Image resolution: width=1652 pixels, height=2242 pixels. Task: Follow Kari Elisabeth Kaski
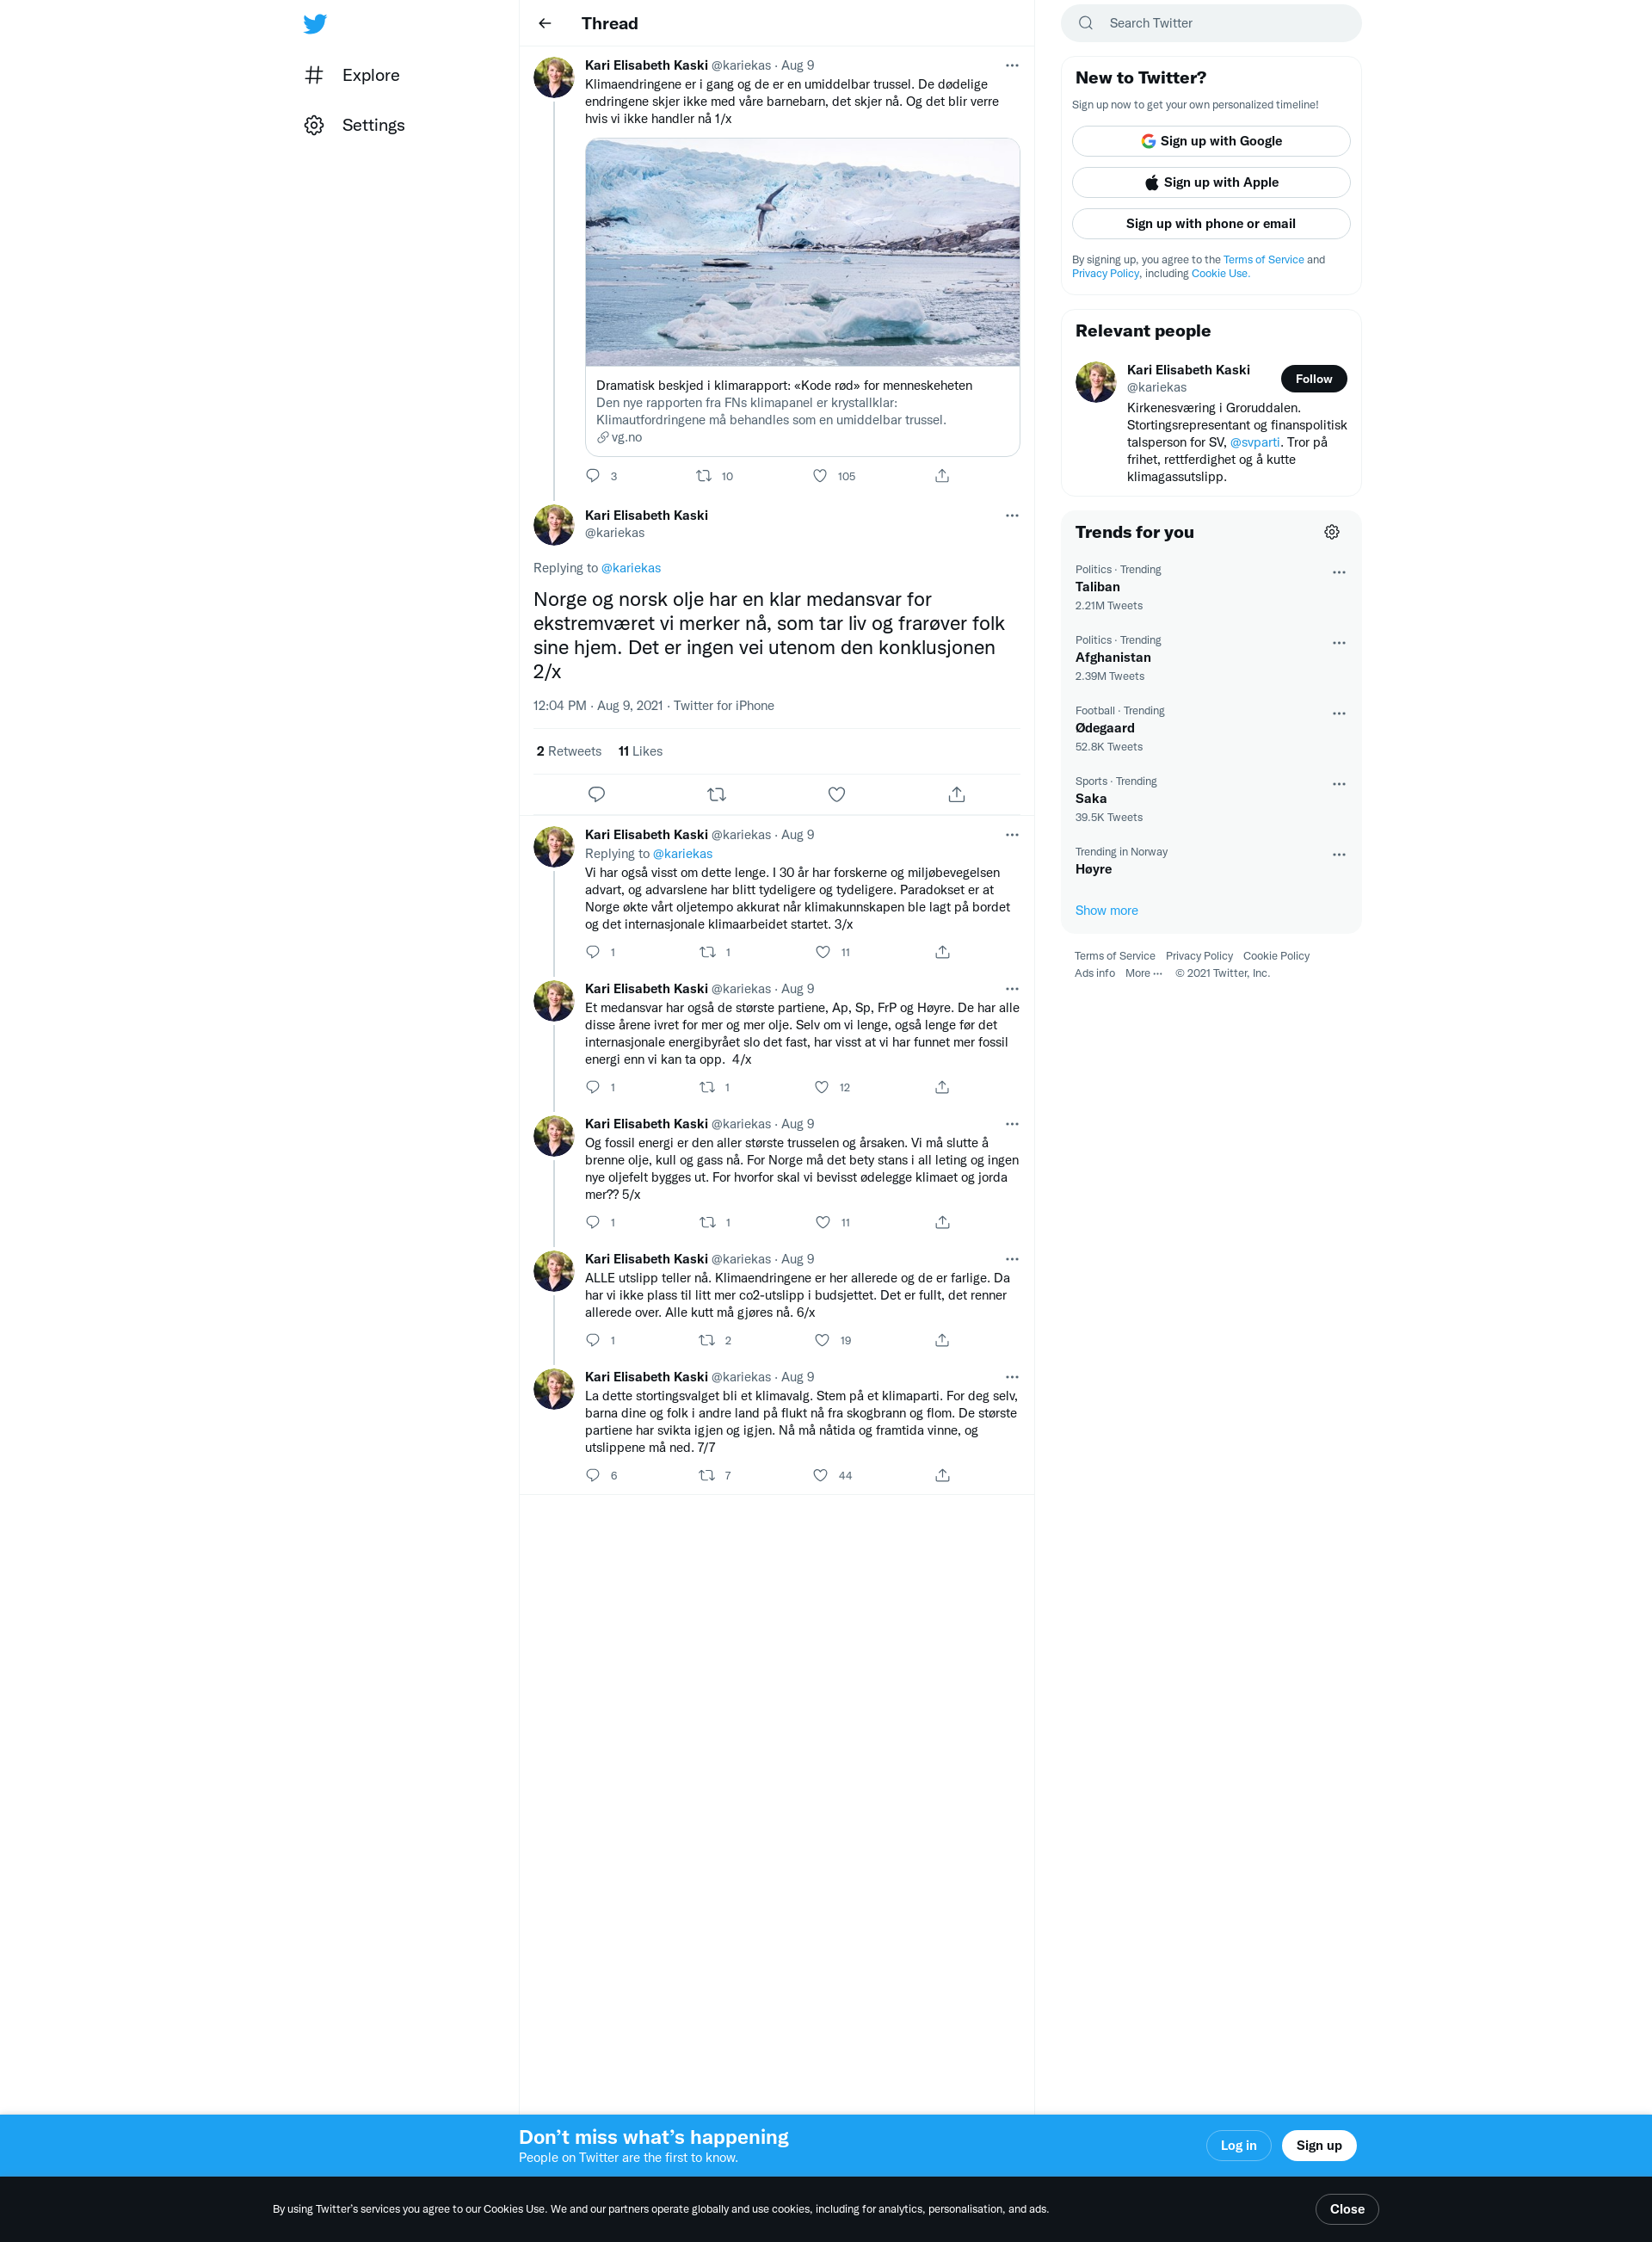tap(1313, 379)
